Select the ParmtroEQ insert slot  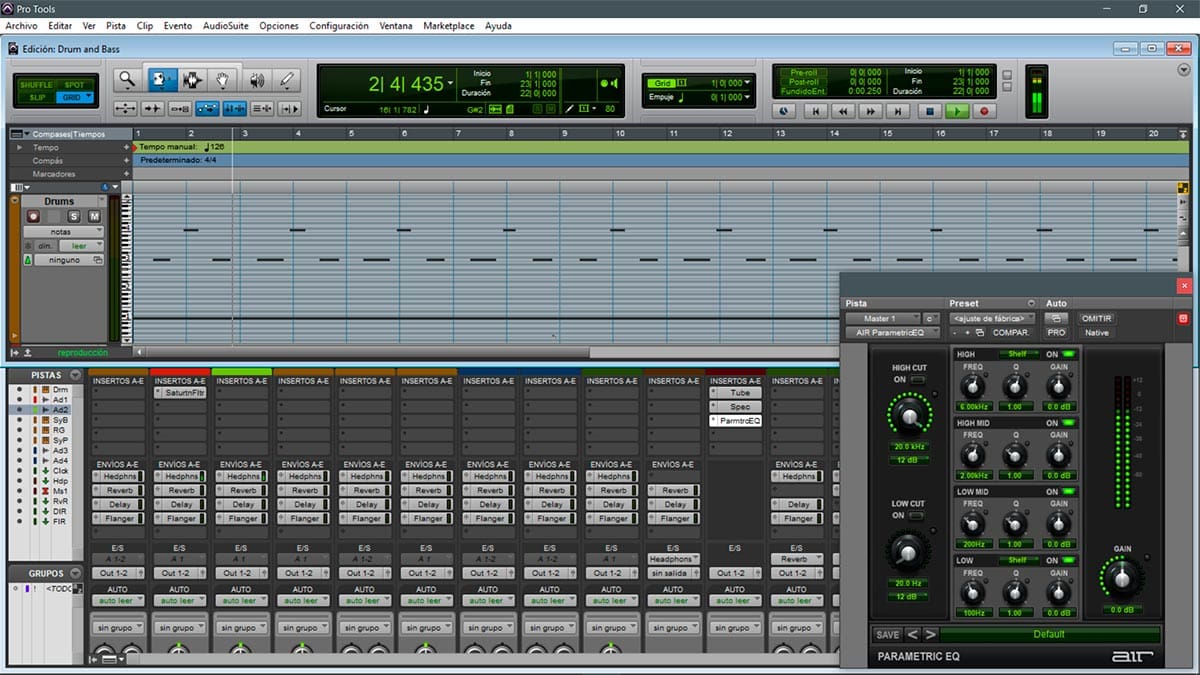[735, 421]
